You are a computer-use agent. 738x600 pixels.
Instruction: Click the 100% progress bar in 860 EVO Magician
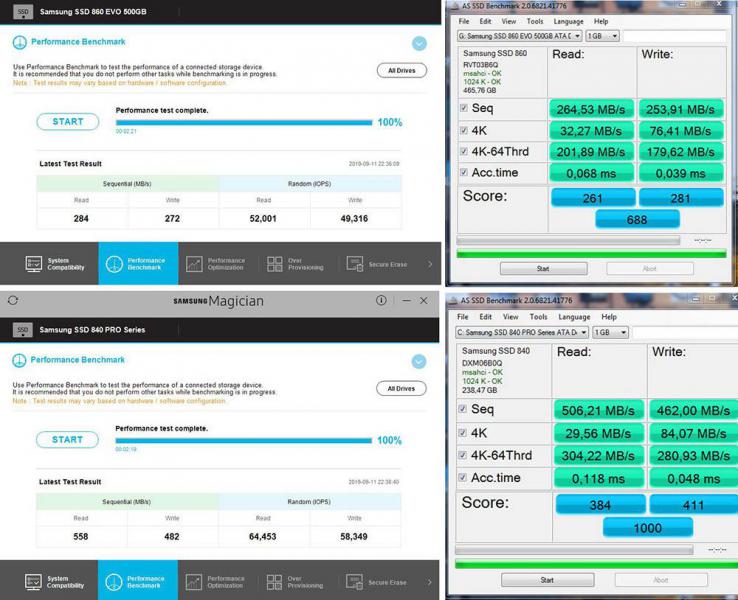coord(243,124)
